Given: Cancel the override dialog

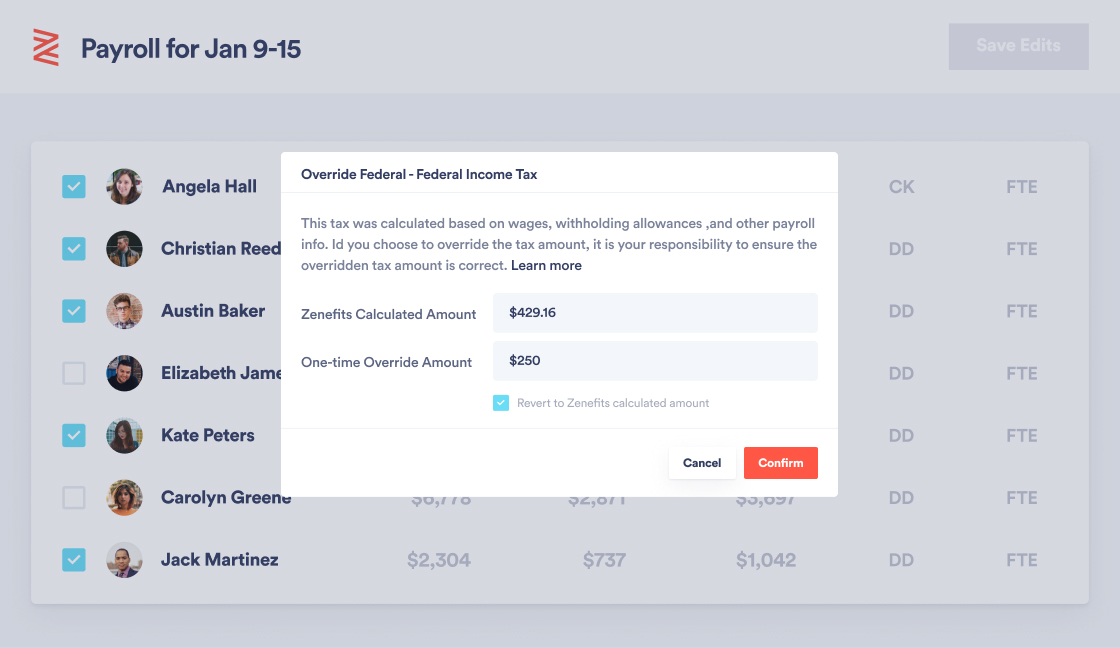Looking at the screenshot, I should pos(702,463).
